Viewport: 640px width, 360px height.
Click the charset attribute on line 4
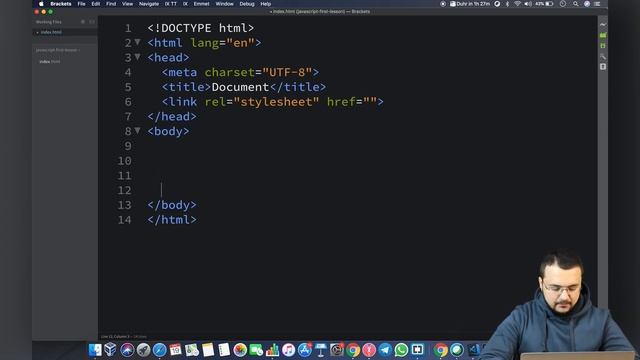coord(229,72)
